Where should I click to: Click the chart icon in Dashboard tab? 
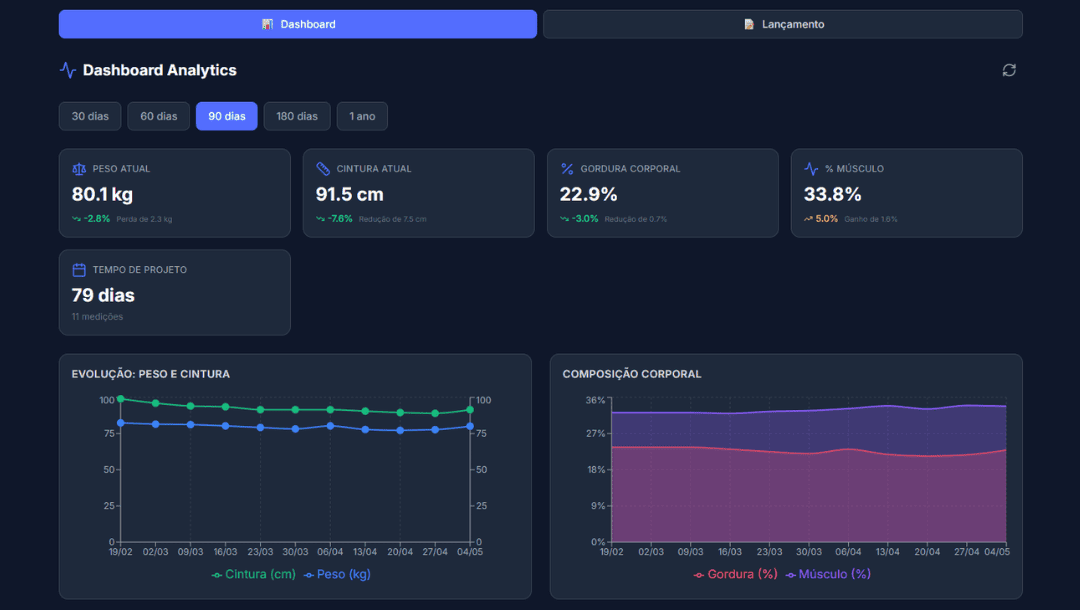(267, 24)
